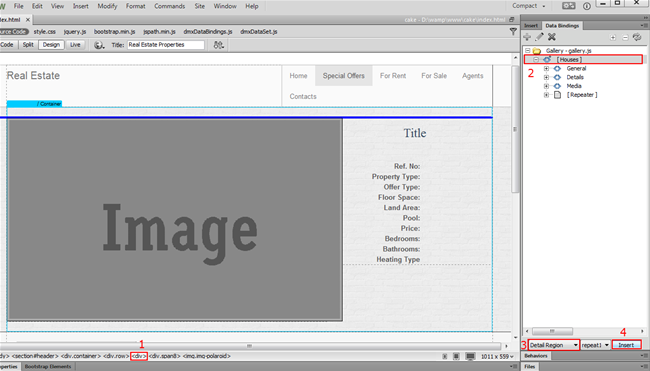Open the 1011 x 559 window size dropdown

pos(497,356)
